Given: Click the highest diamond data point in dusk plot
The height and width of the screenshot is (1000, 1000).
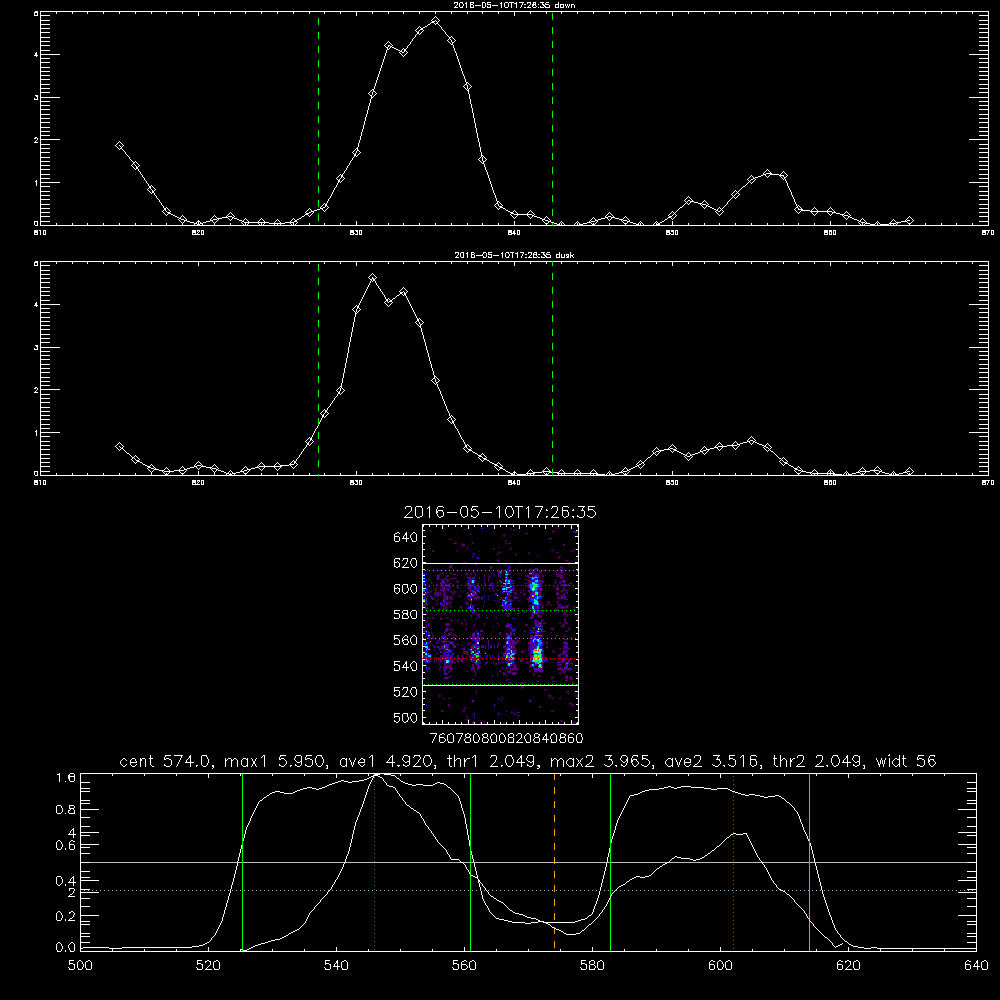Looking at the screenshot, I should point(372,278).
